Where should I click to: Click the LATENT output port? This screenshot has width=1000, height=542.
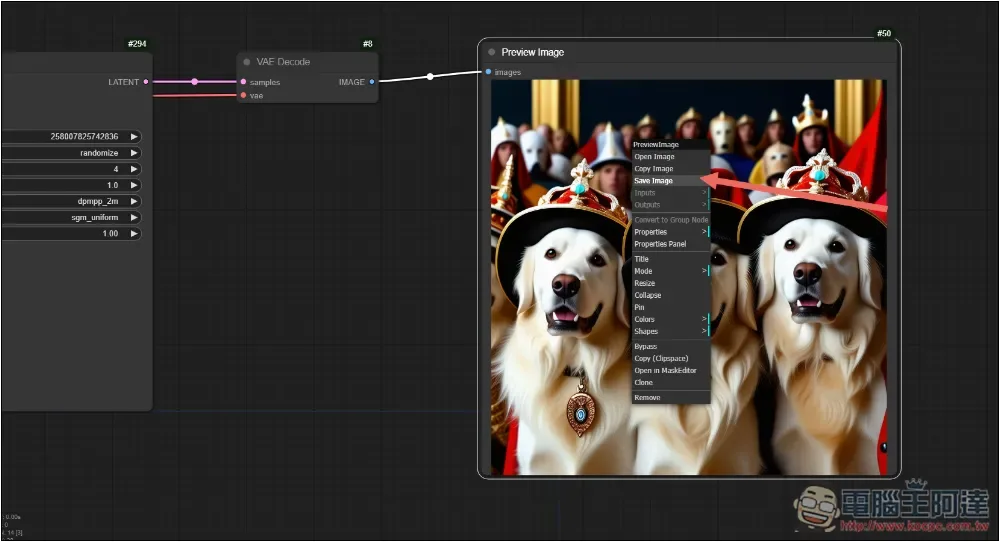coord(146,82)
